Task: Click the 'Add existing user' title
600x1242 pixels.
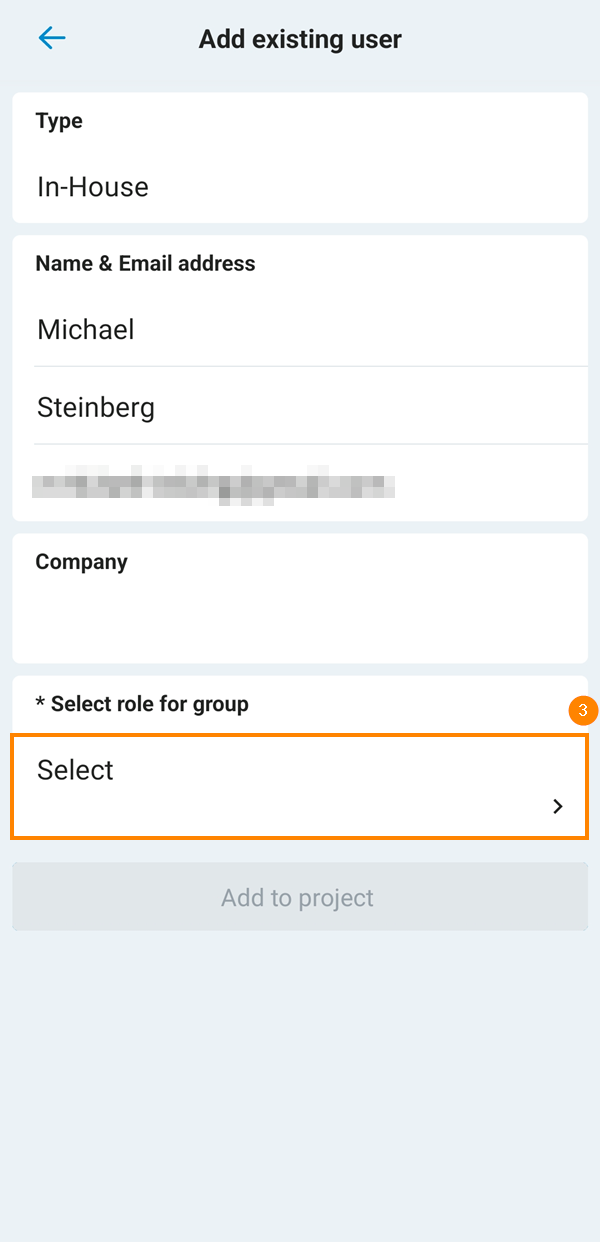Action: click(300, 40)
